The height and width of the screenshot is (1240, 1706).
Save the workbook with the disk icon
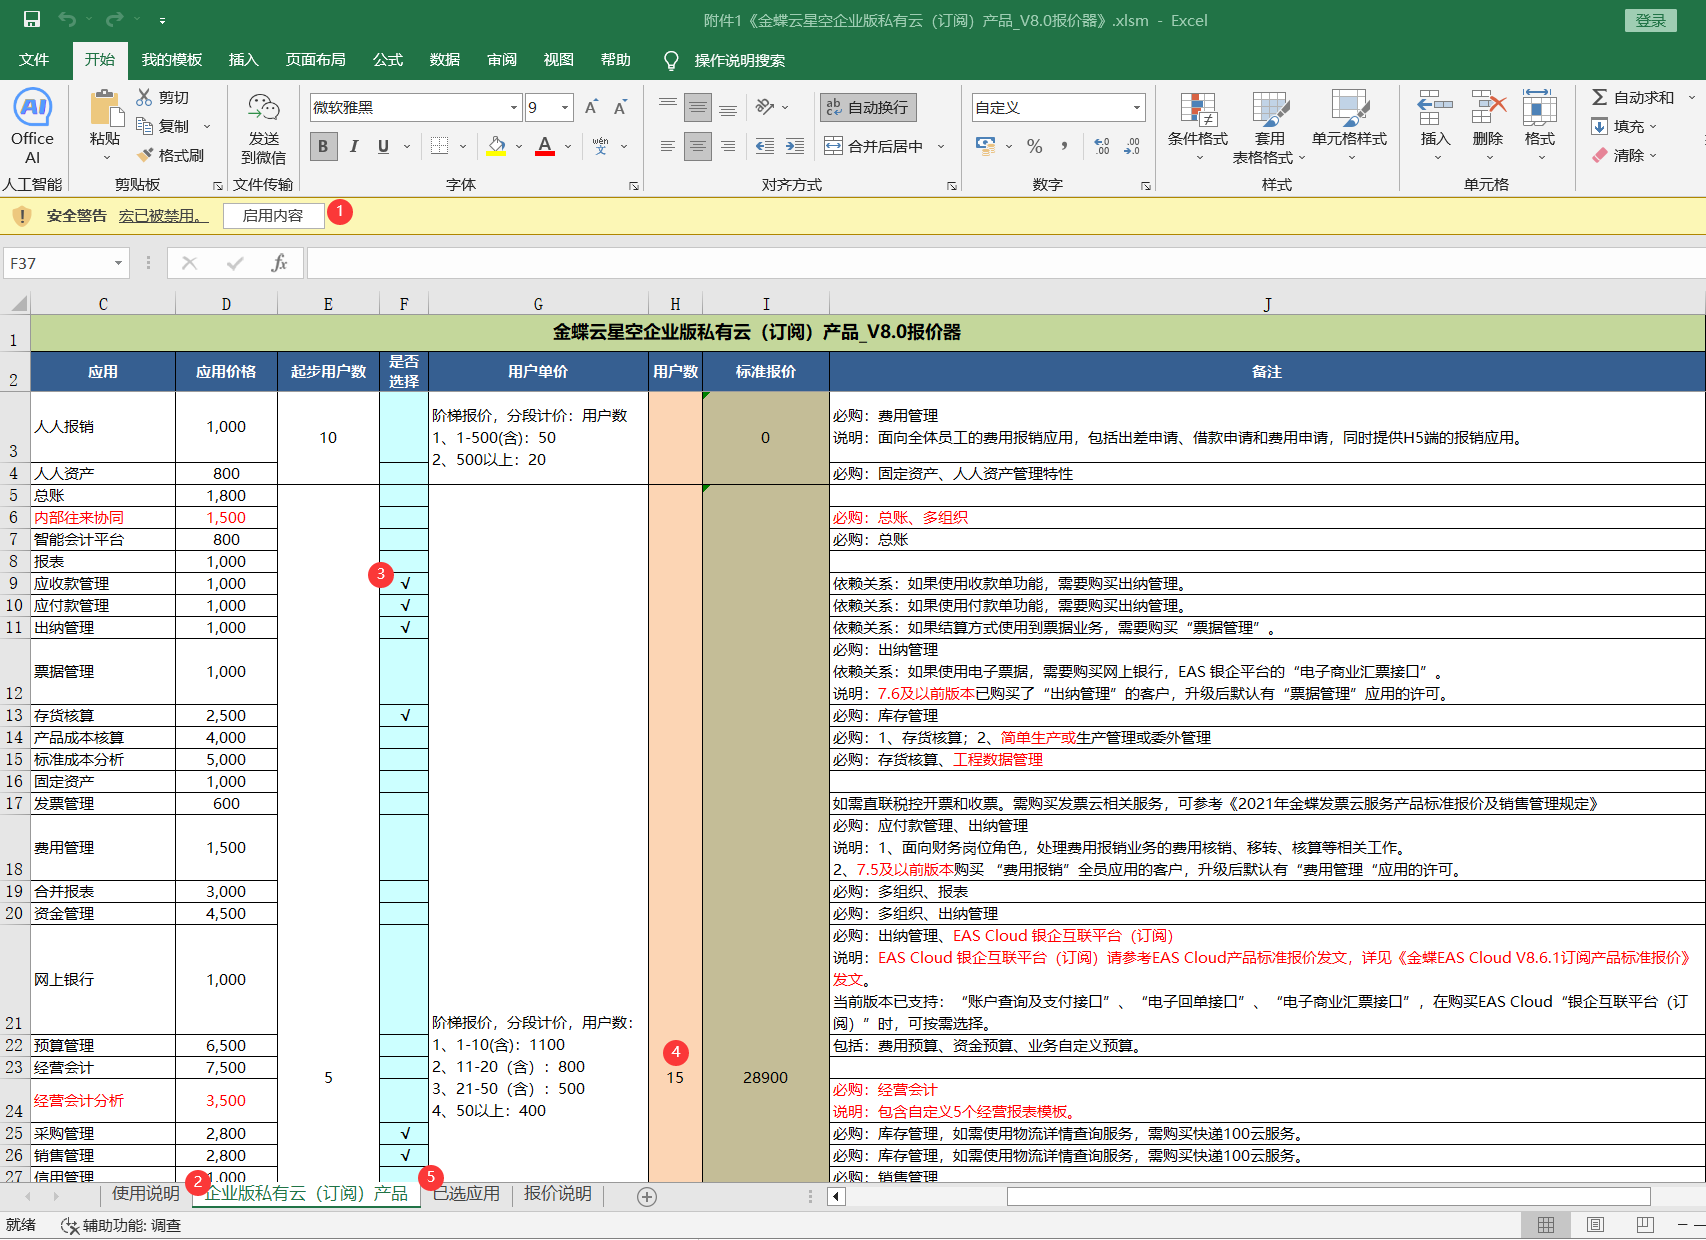tap(32, 20)
